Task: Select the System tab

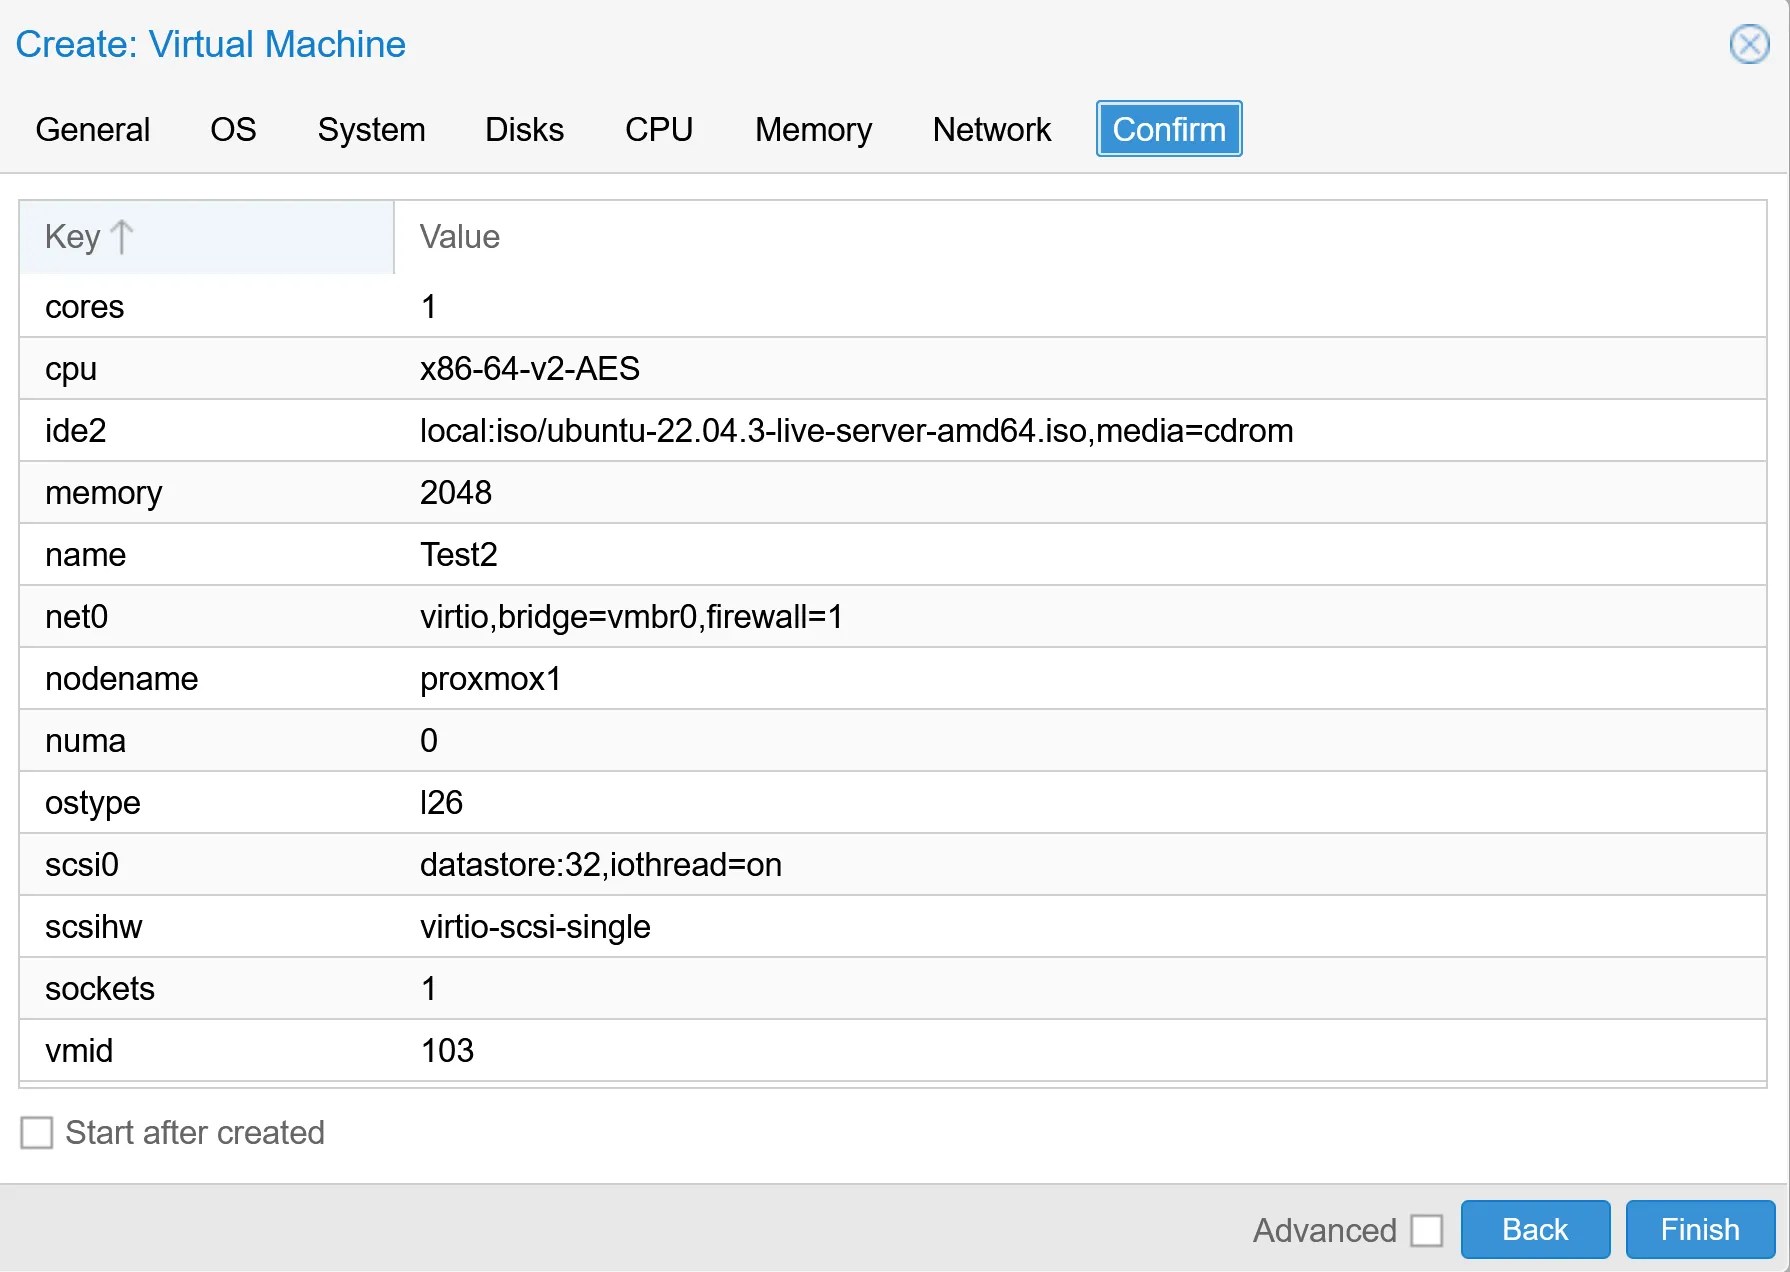Action: coord(371,129)
